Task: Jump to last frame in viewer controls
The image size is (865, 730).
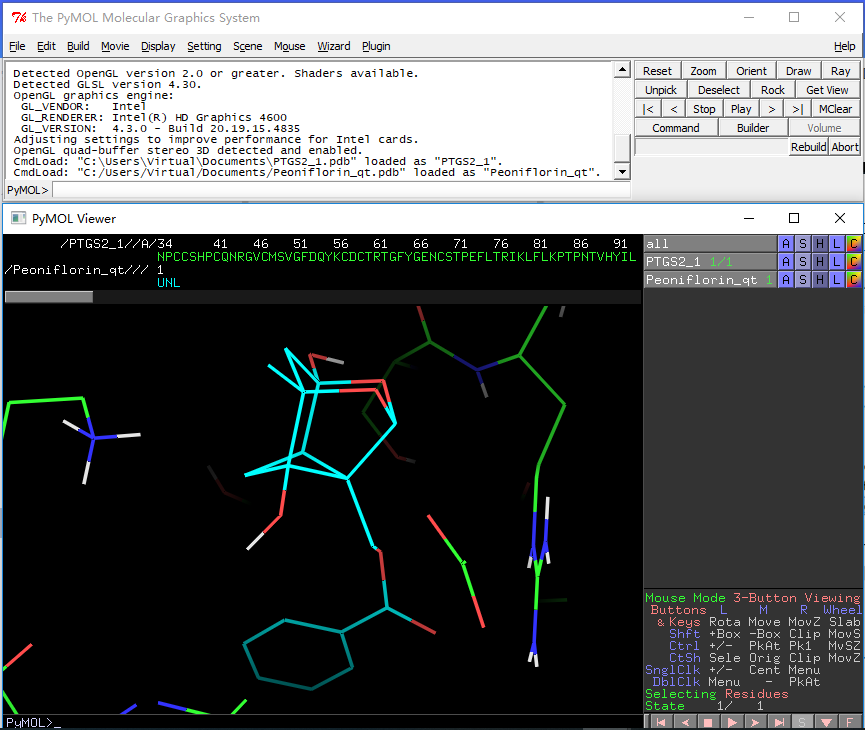Action: (x=779, y=722)
